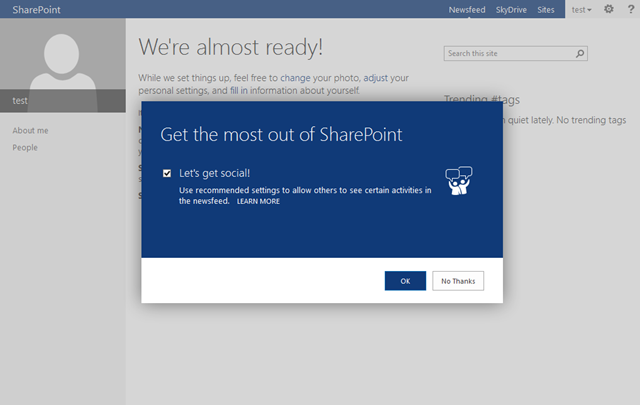Viewport: 640px width, 405px height.
Task: Click the Let's get social! label
Action: (x=214, y=174)
